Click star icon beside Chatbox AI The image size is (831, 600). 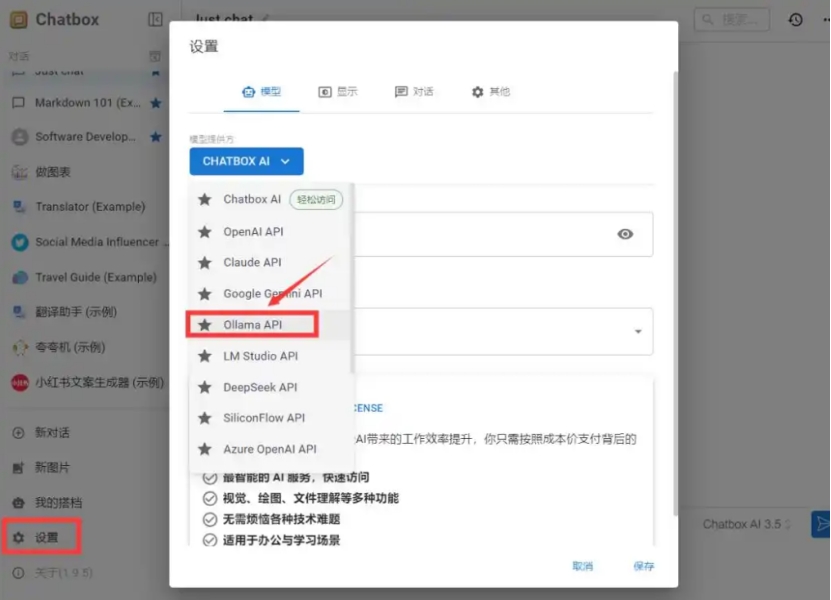tap(205, 200)
